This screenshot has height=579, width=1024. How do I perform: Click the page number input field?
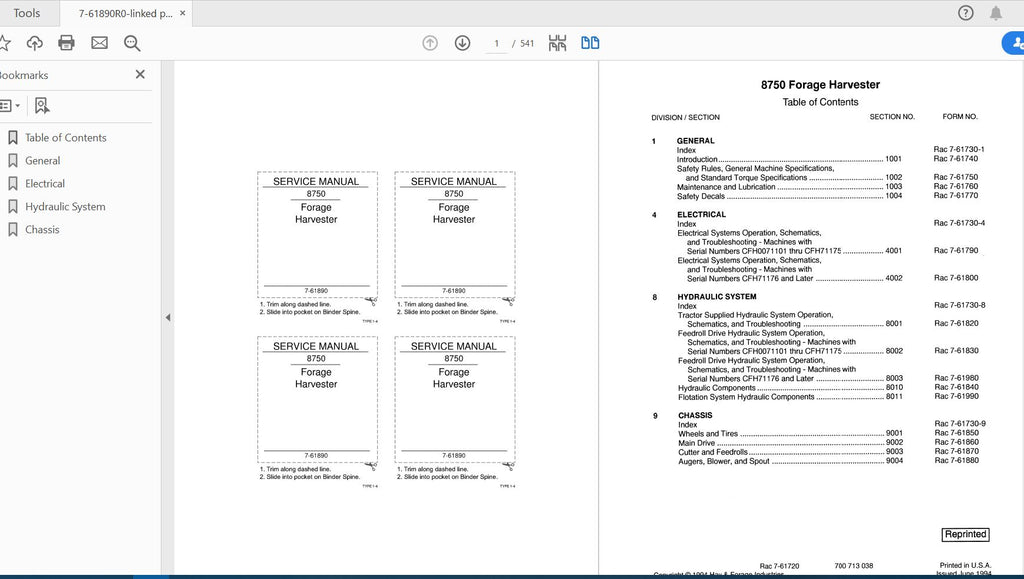click(x=496, y=44)
